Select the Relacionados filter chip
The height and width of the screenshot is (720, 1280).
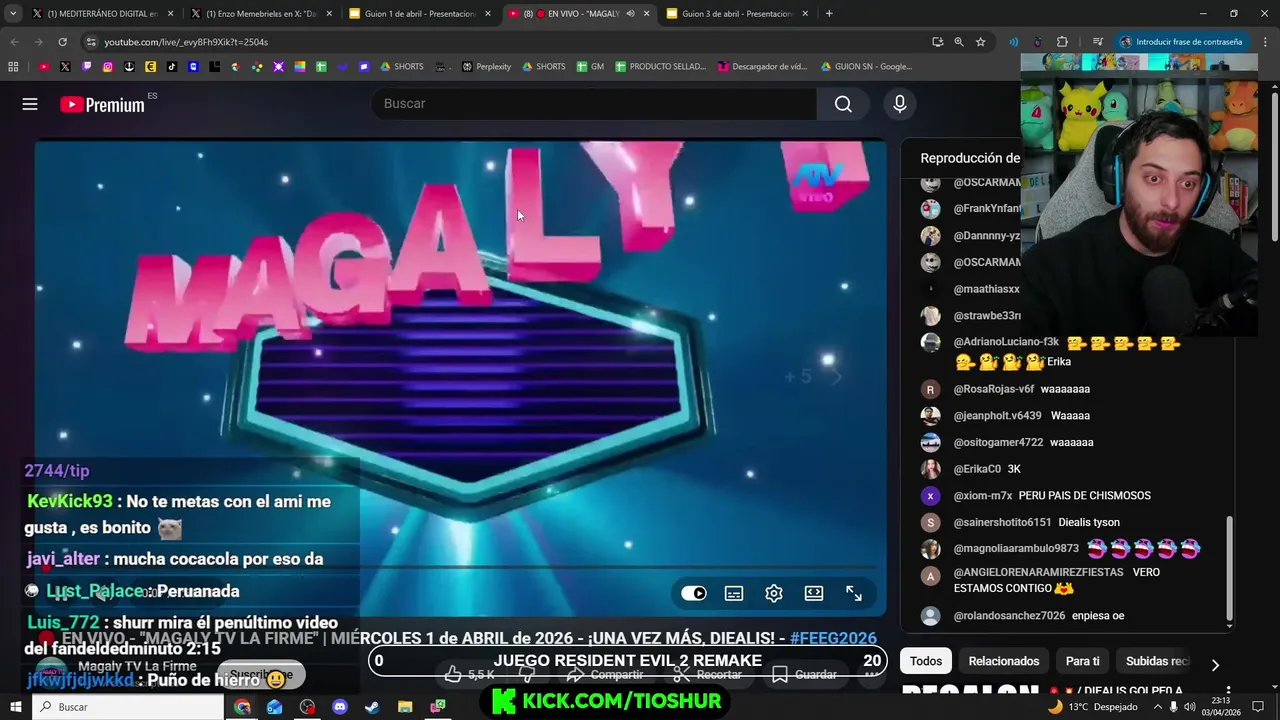pos(1004,661)
